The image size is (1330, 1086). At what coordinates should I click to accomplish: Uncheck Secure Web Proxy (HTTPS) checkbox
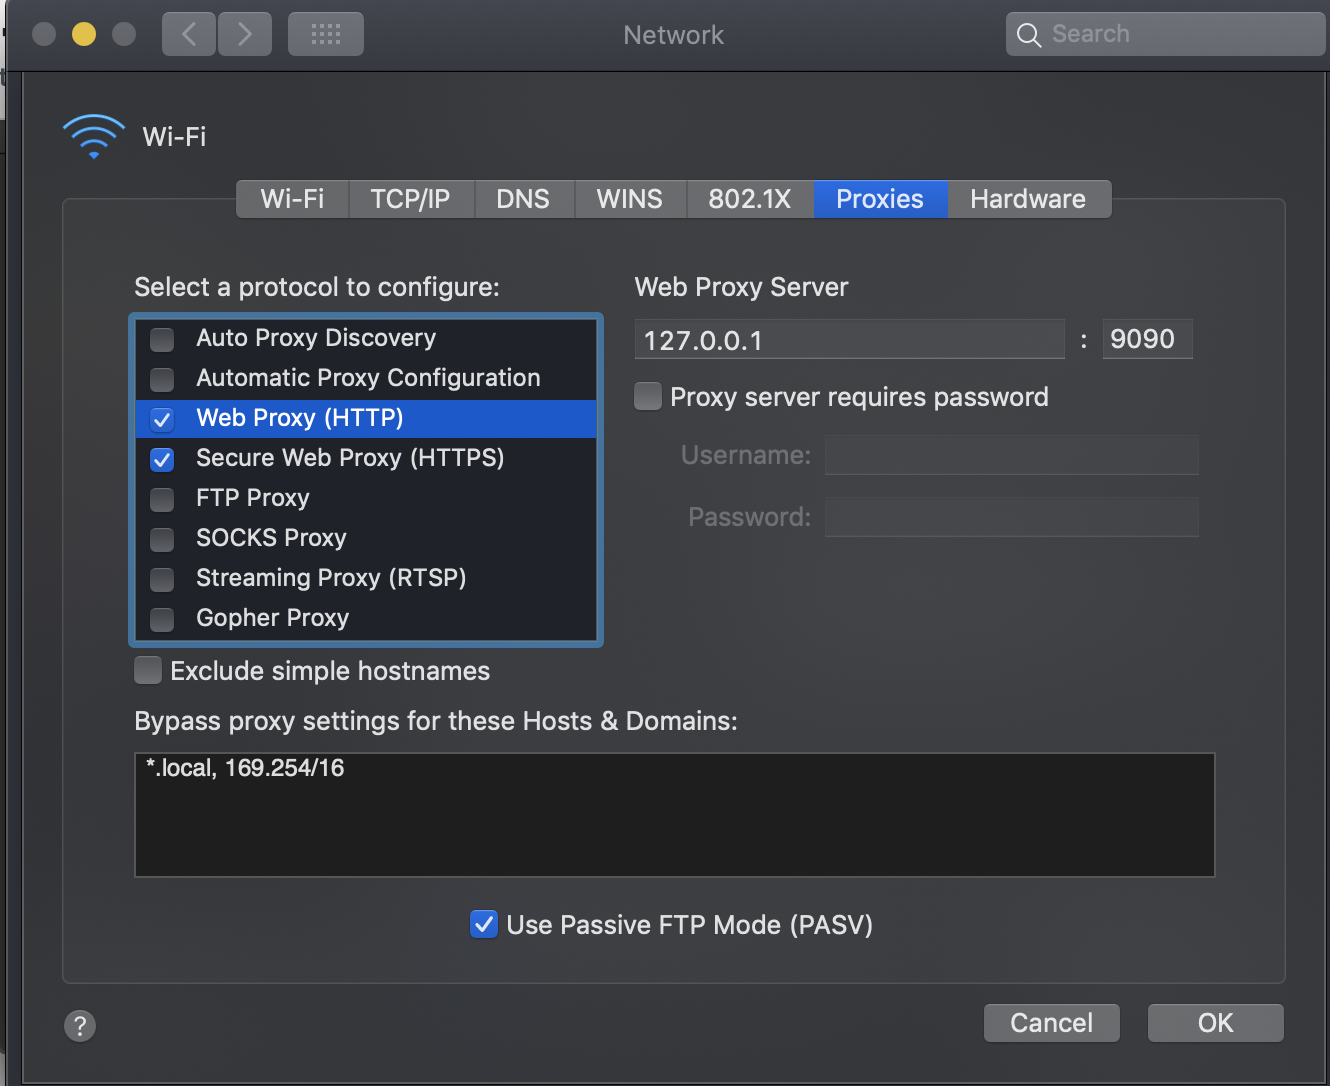pos(162,459)
